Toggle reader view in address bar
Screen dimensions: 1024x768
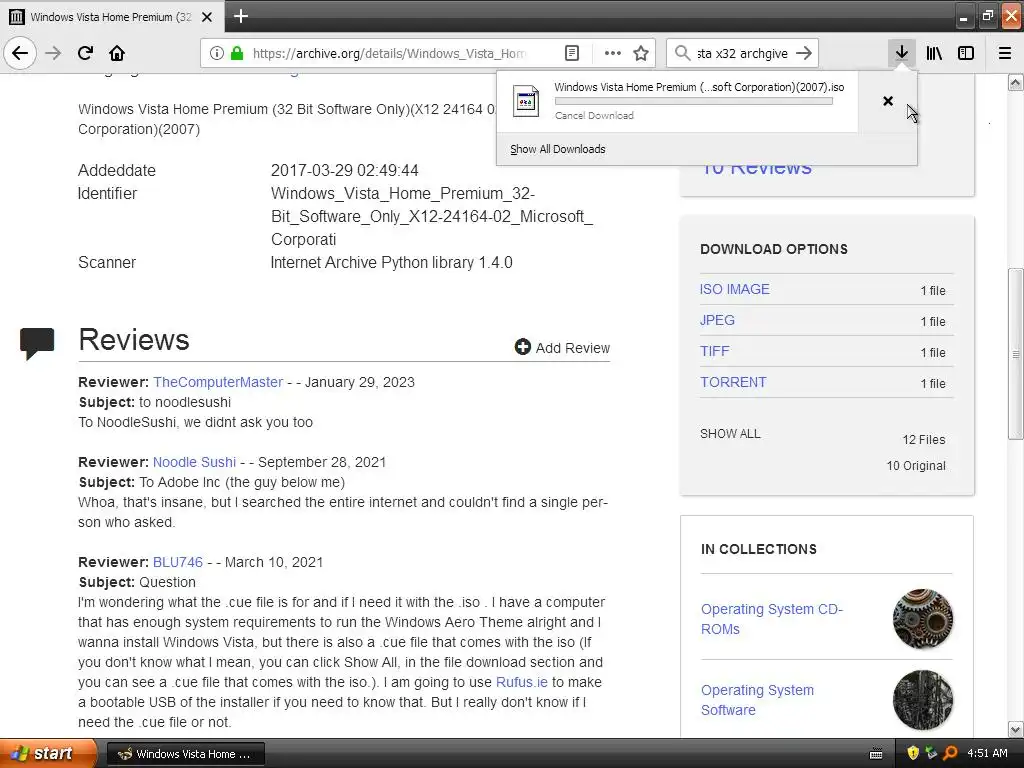(571, 53)
